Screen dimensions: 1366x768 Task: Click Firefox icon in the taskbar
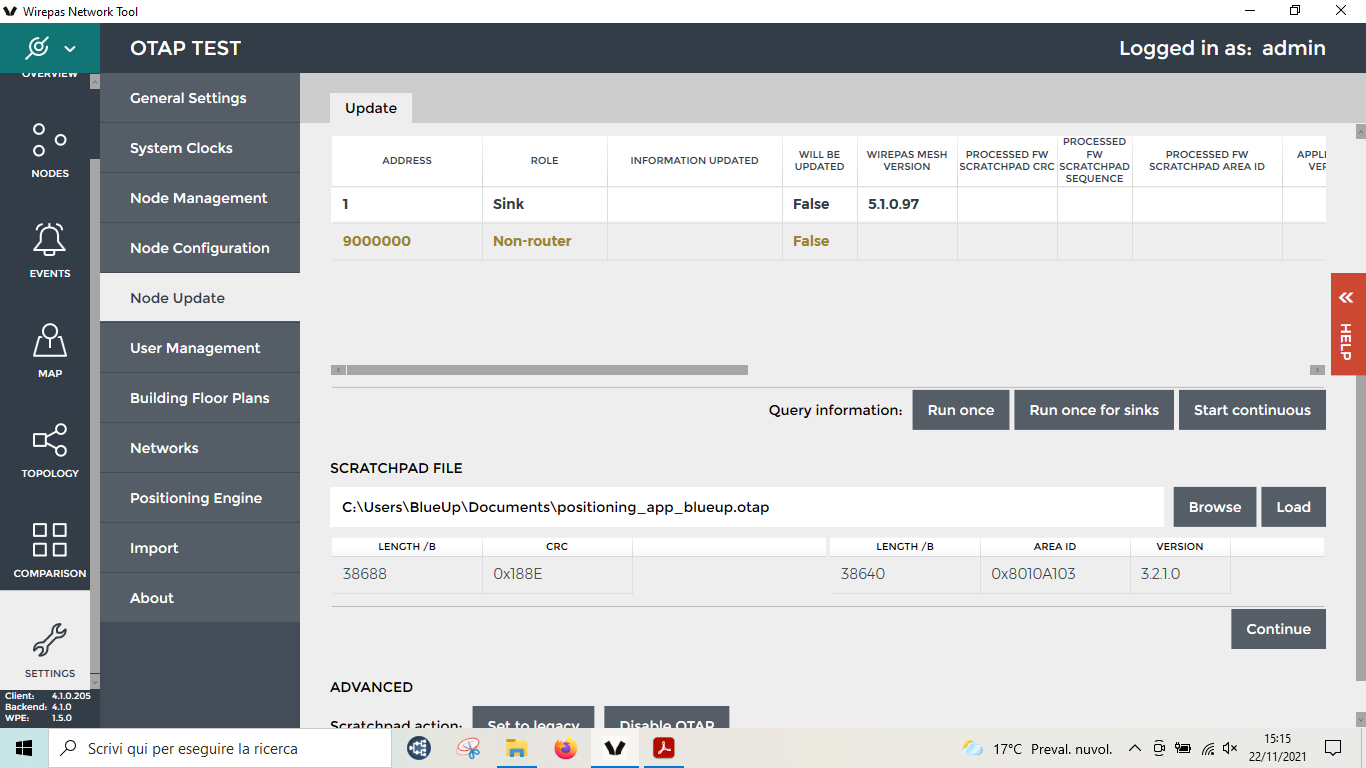point(566,748)
